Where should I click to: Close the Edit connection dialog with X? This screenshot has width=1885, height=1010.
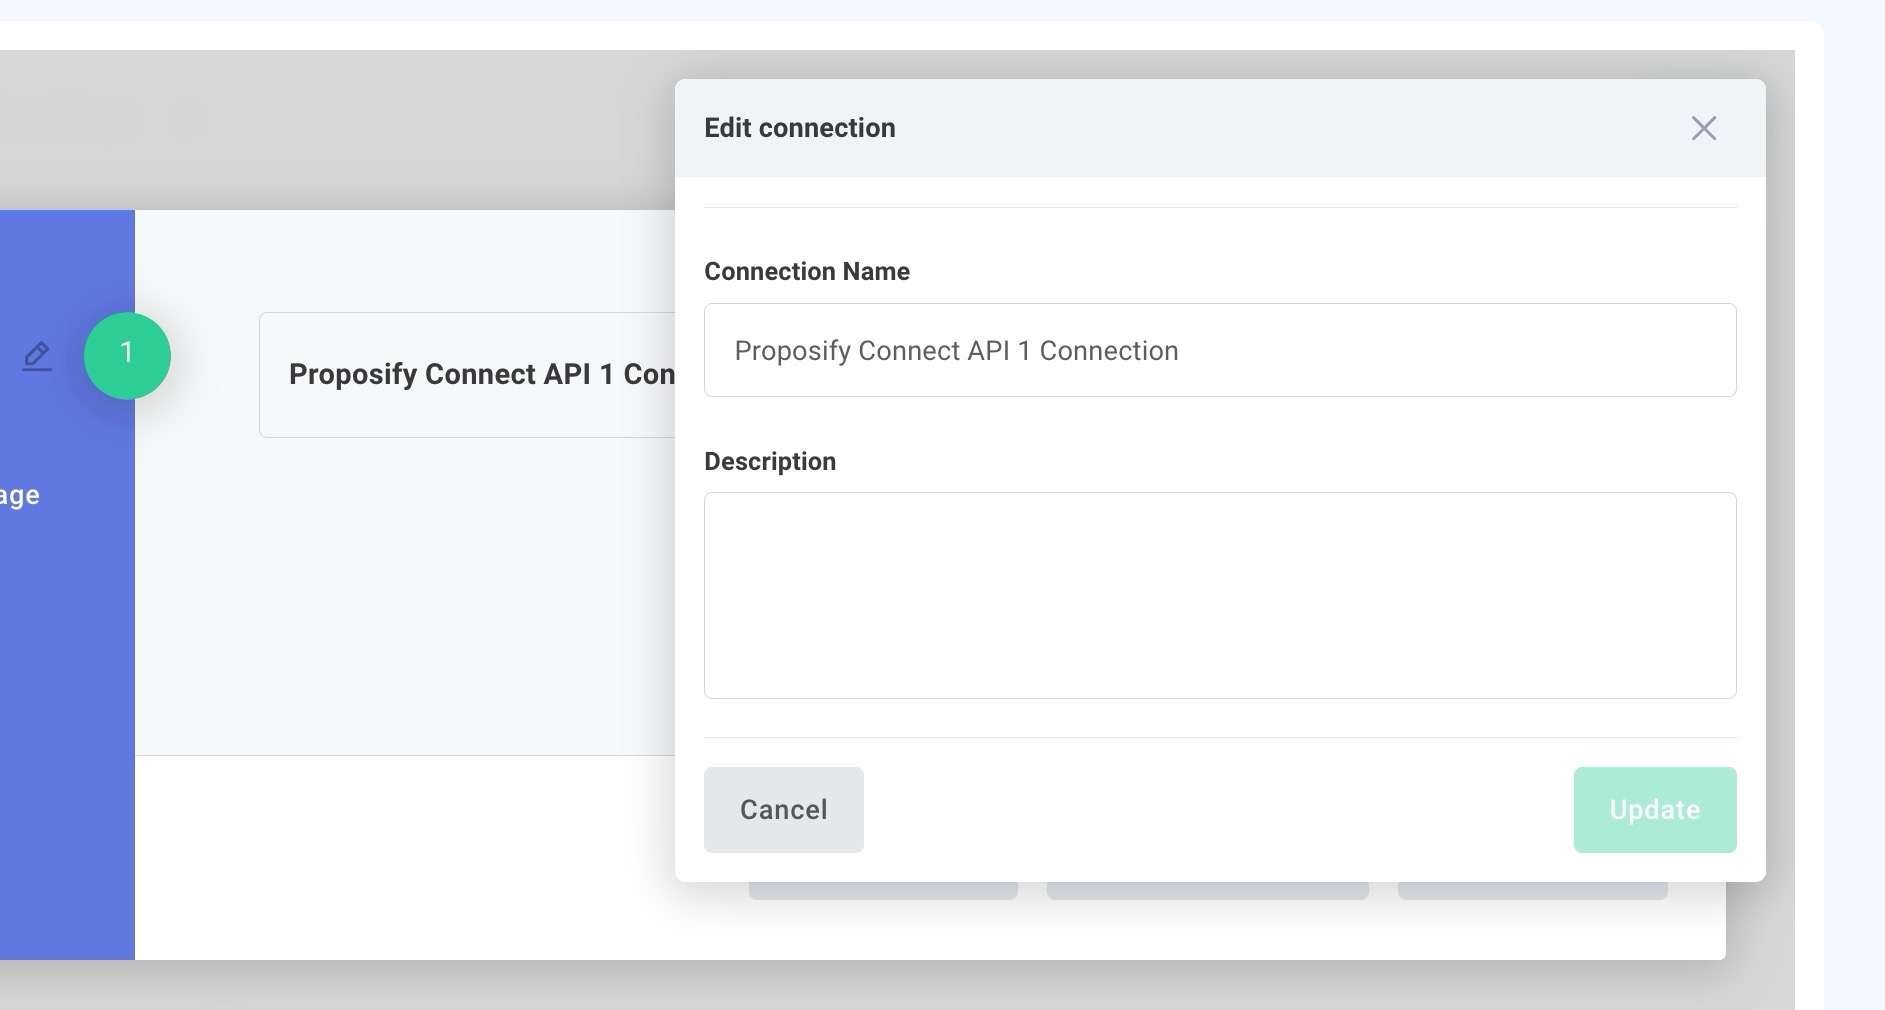point(1703,128)
